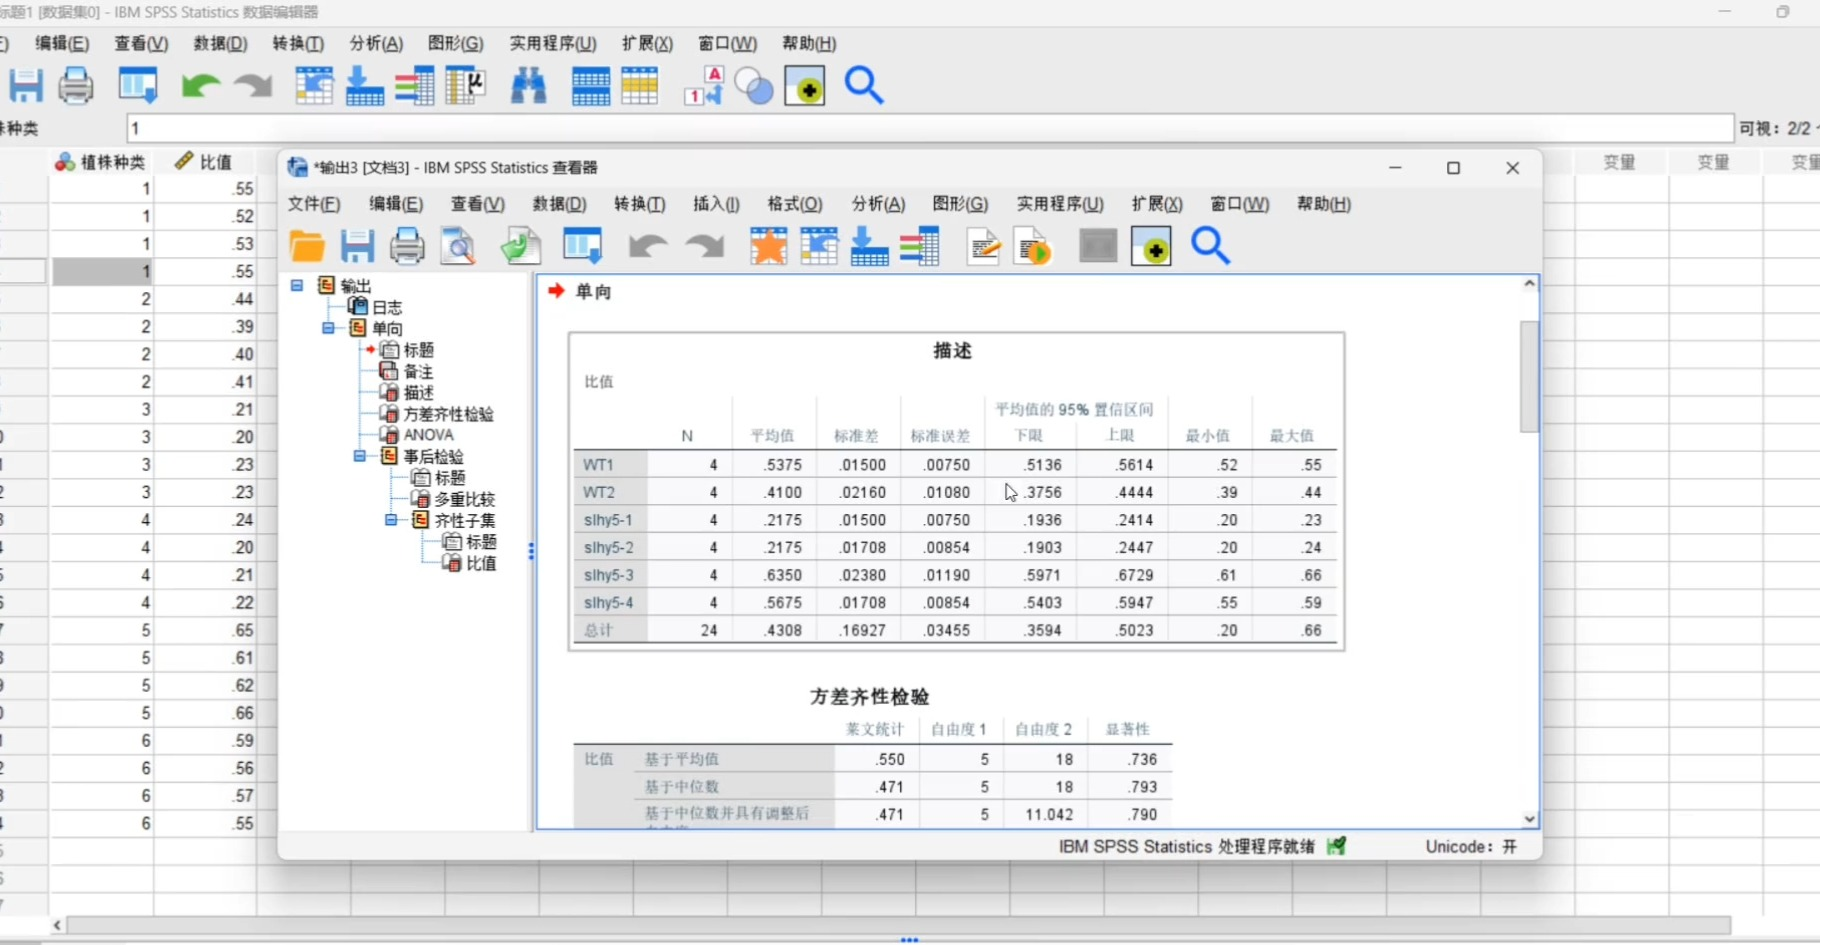The height and width of the screenshot is (947, 1821).
Task: Click the printer icon in data editor toolbar
Action: [76, 87]
